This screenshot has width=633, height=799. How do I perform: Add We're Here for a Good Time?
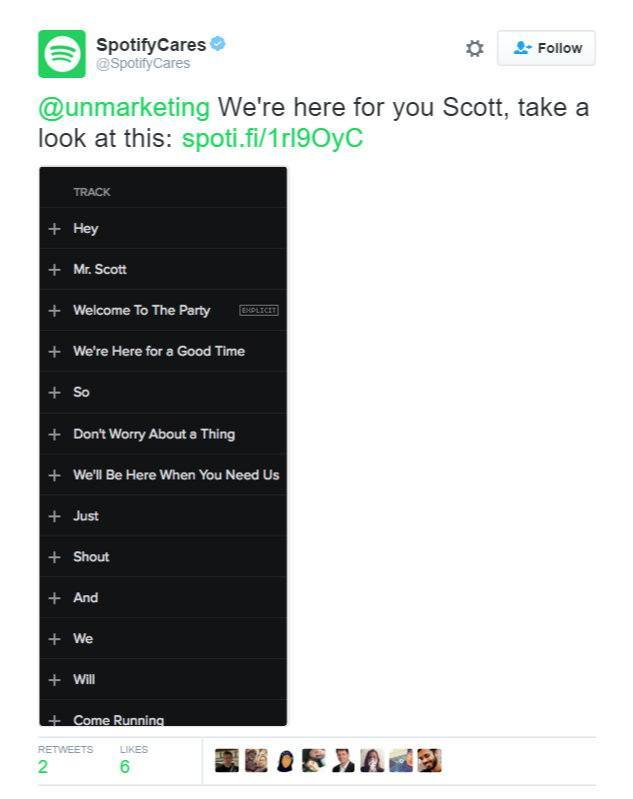[55, 352]
